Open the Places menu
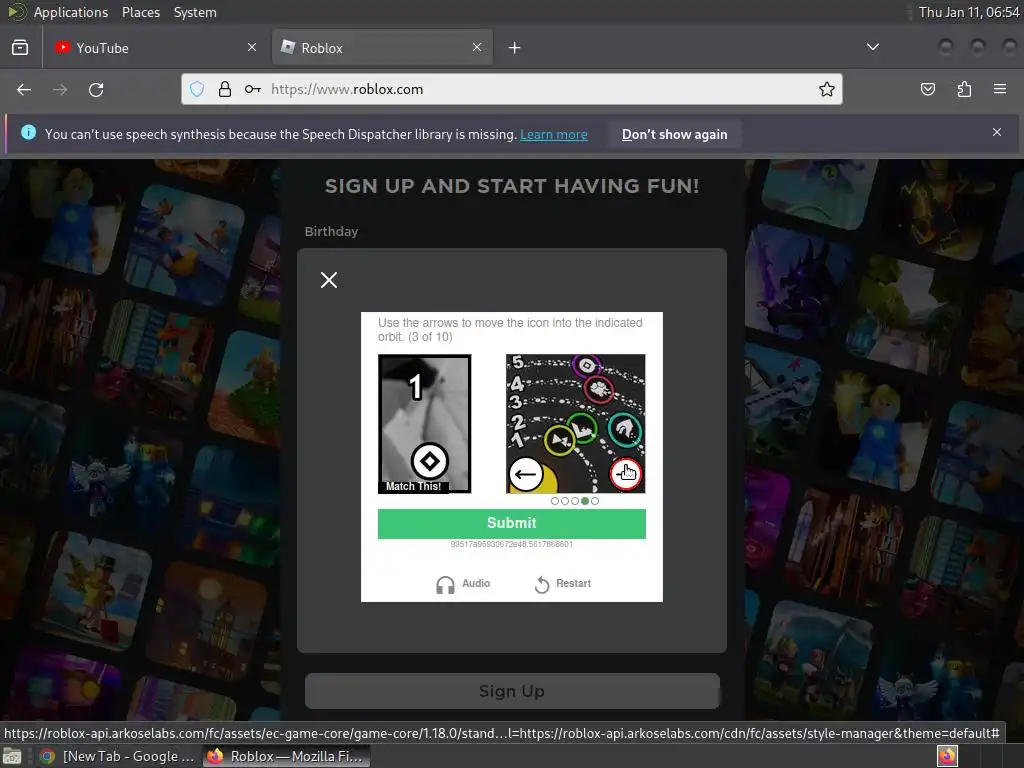 click(x=141, y=12)
